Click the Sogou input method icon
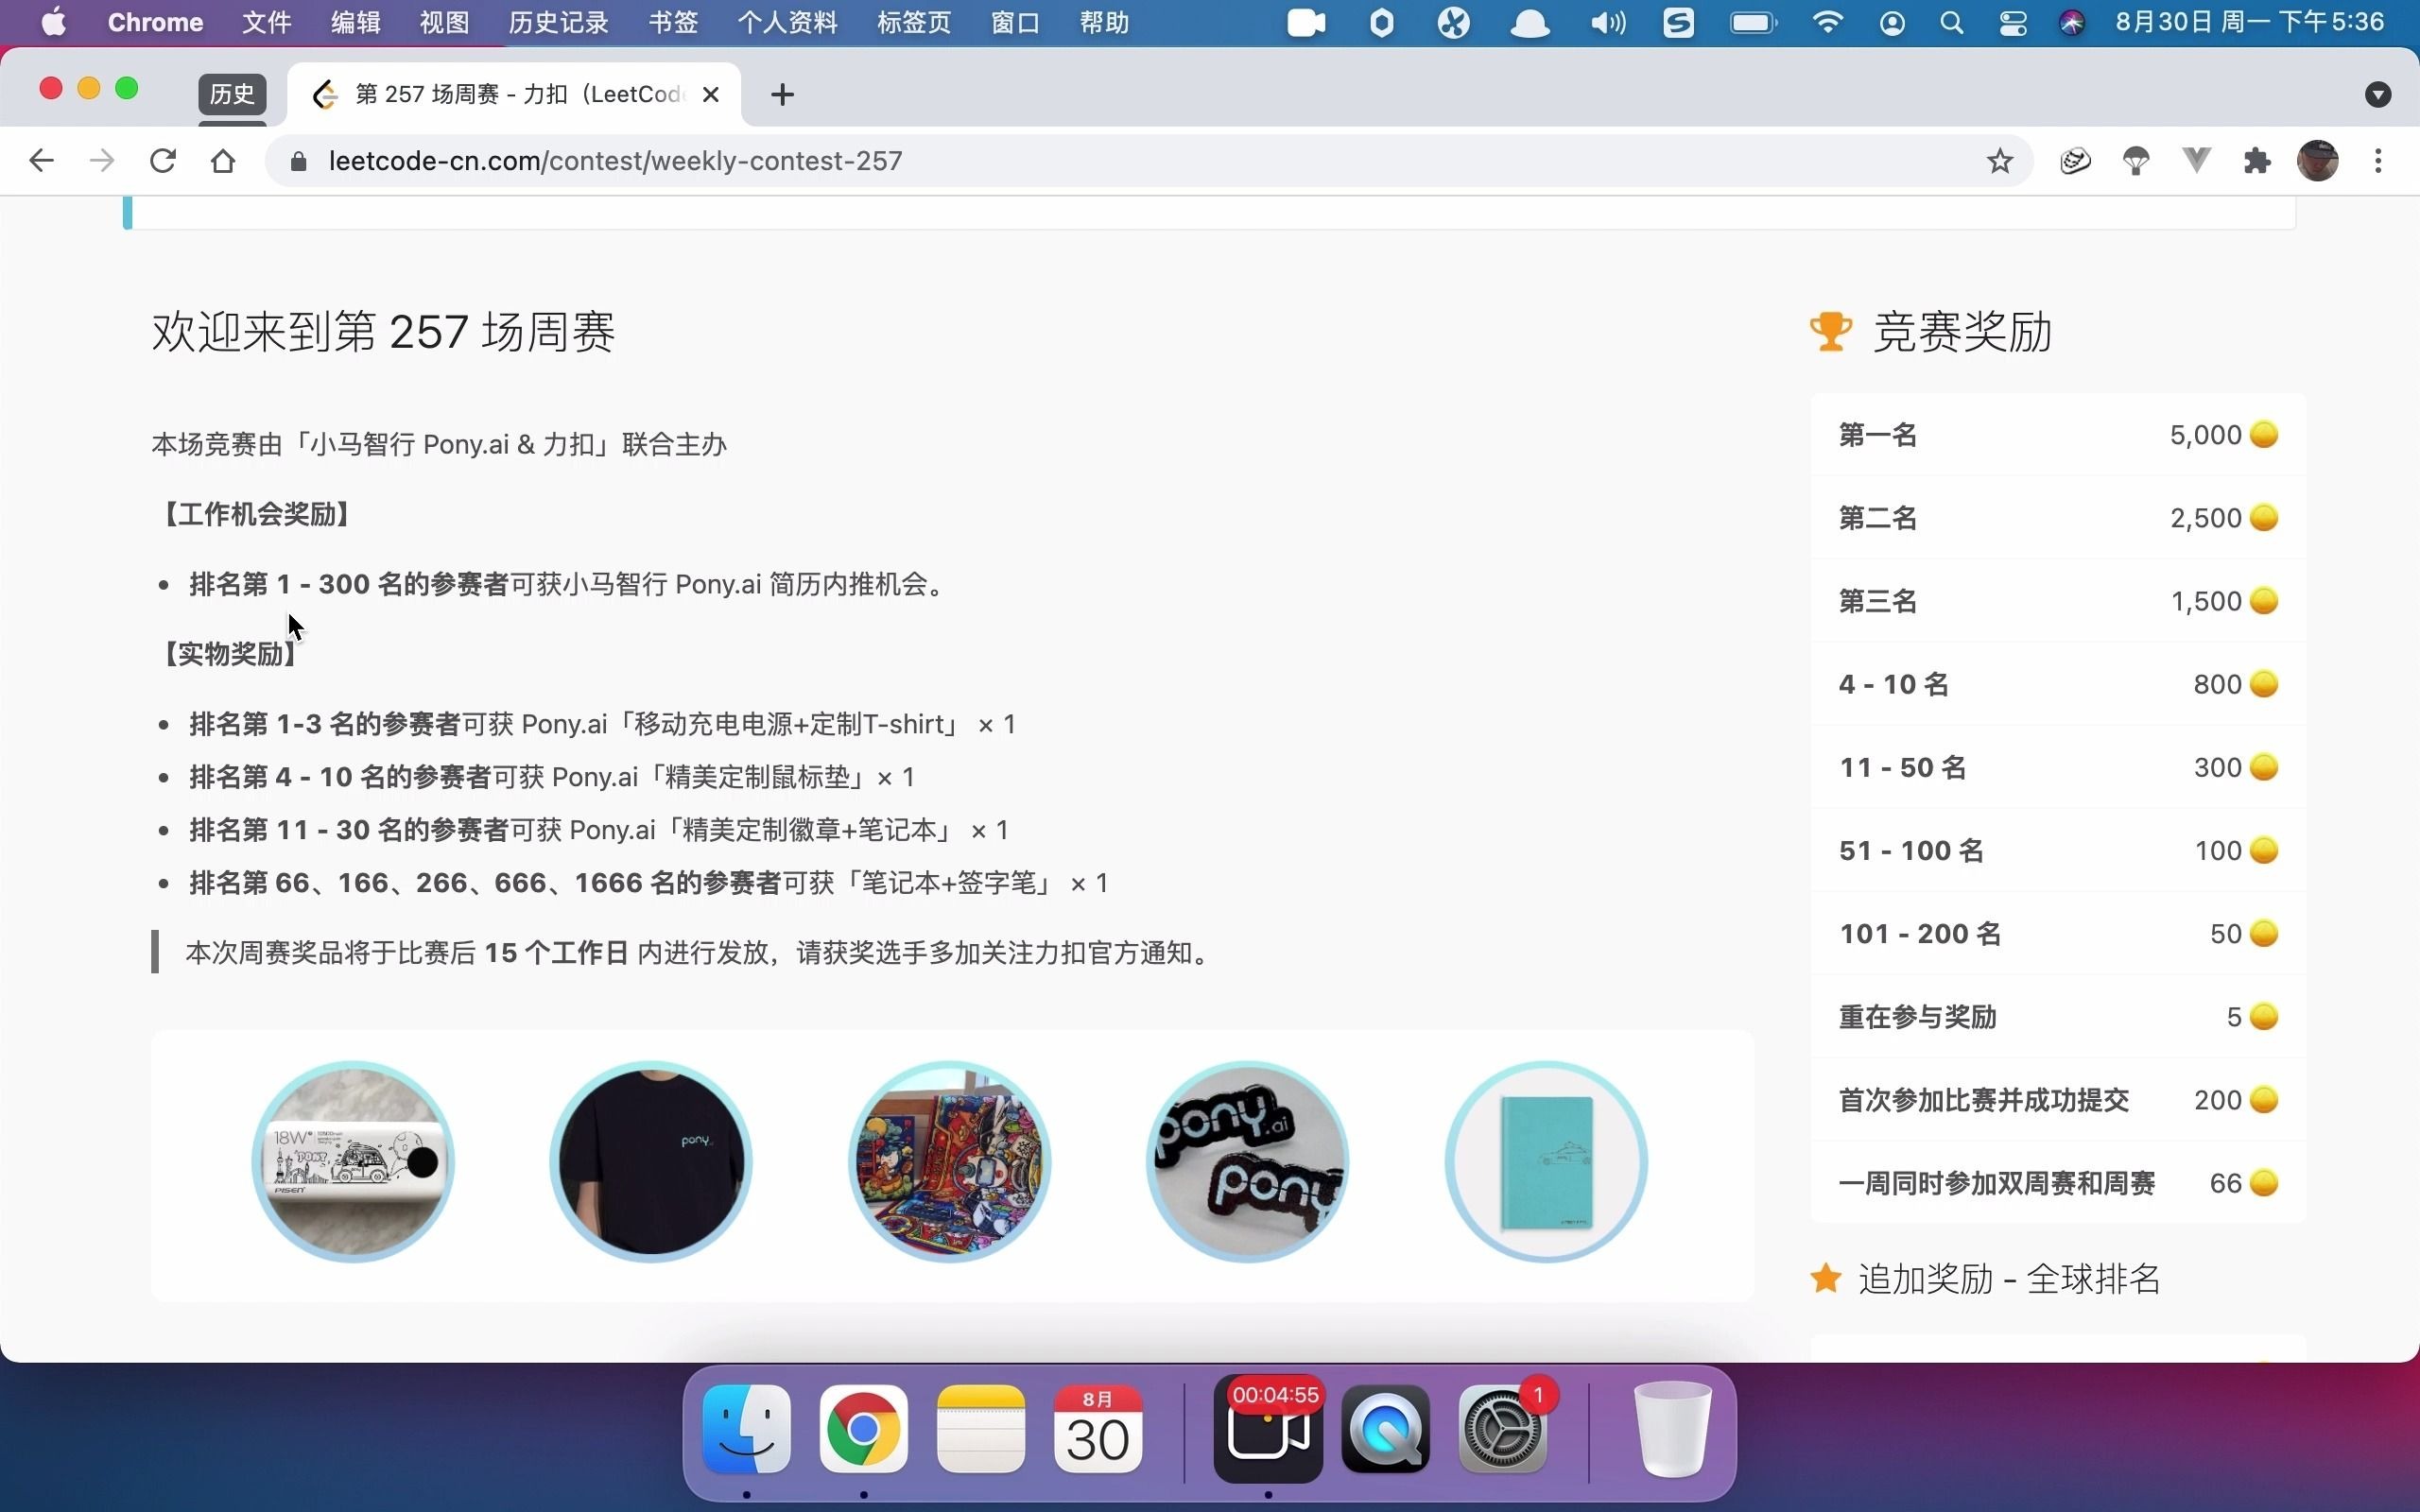The image size is (2420, 1512). (x=1678, y=22)
